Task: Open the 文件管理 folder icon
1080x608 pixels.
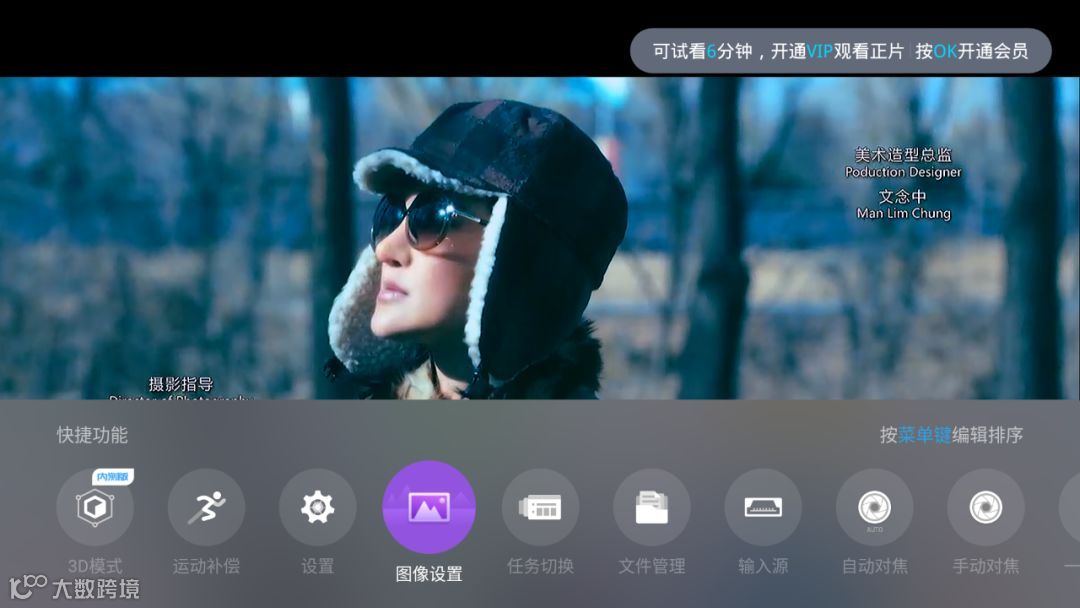Action: point(652,507)
